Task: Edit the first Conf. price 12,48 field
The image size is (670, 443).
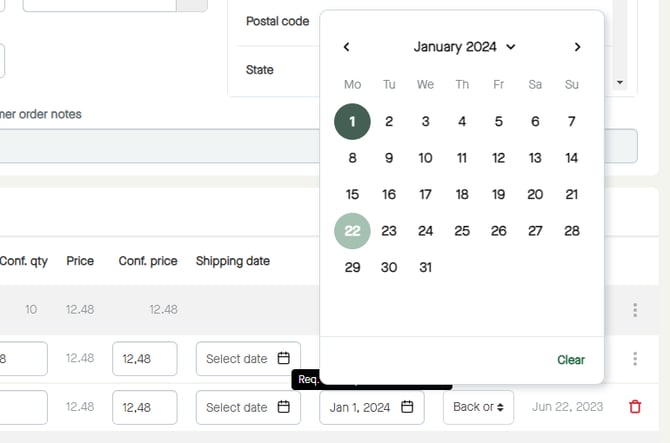Action: point(145,359)
